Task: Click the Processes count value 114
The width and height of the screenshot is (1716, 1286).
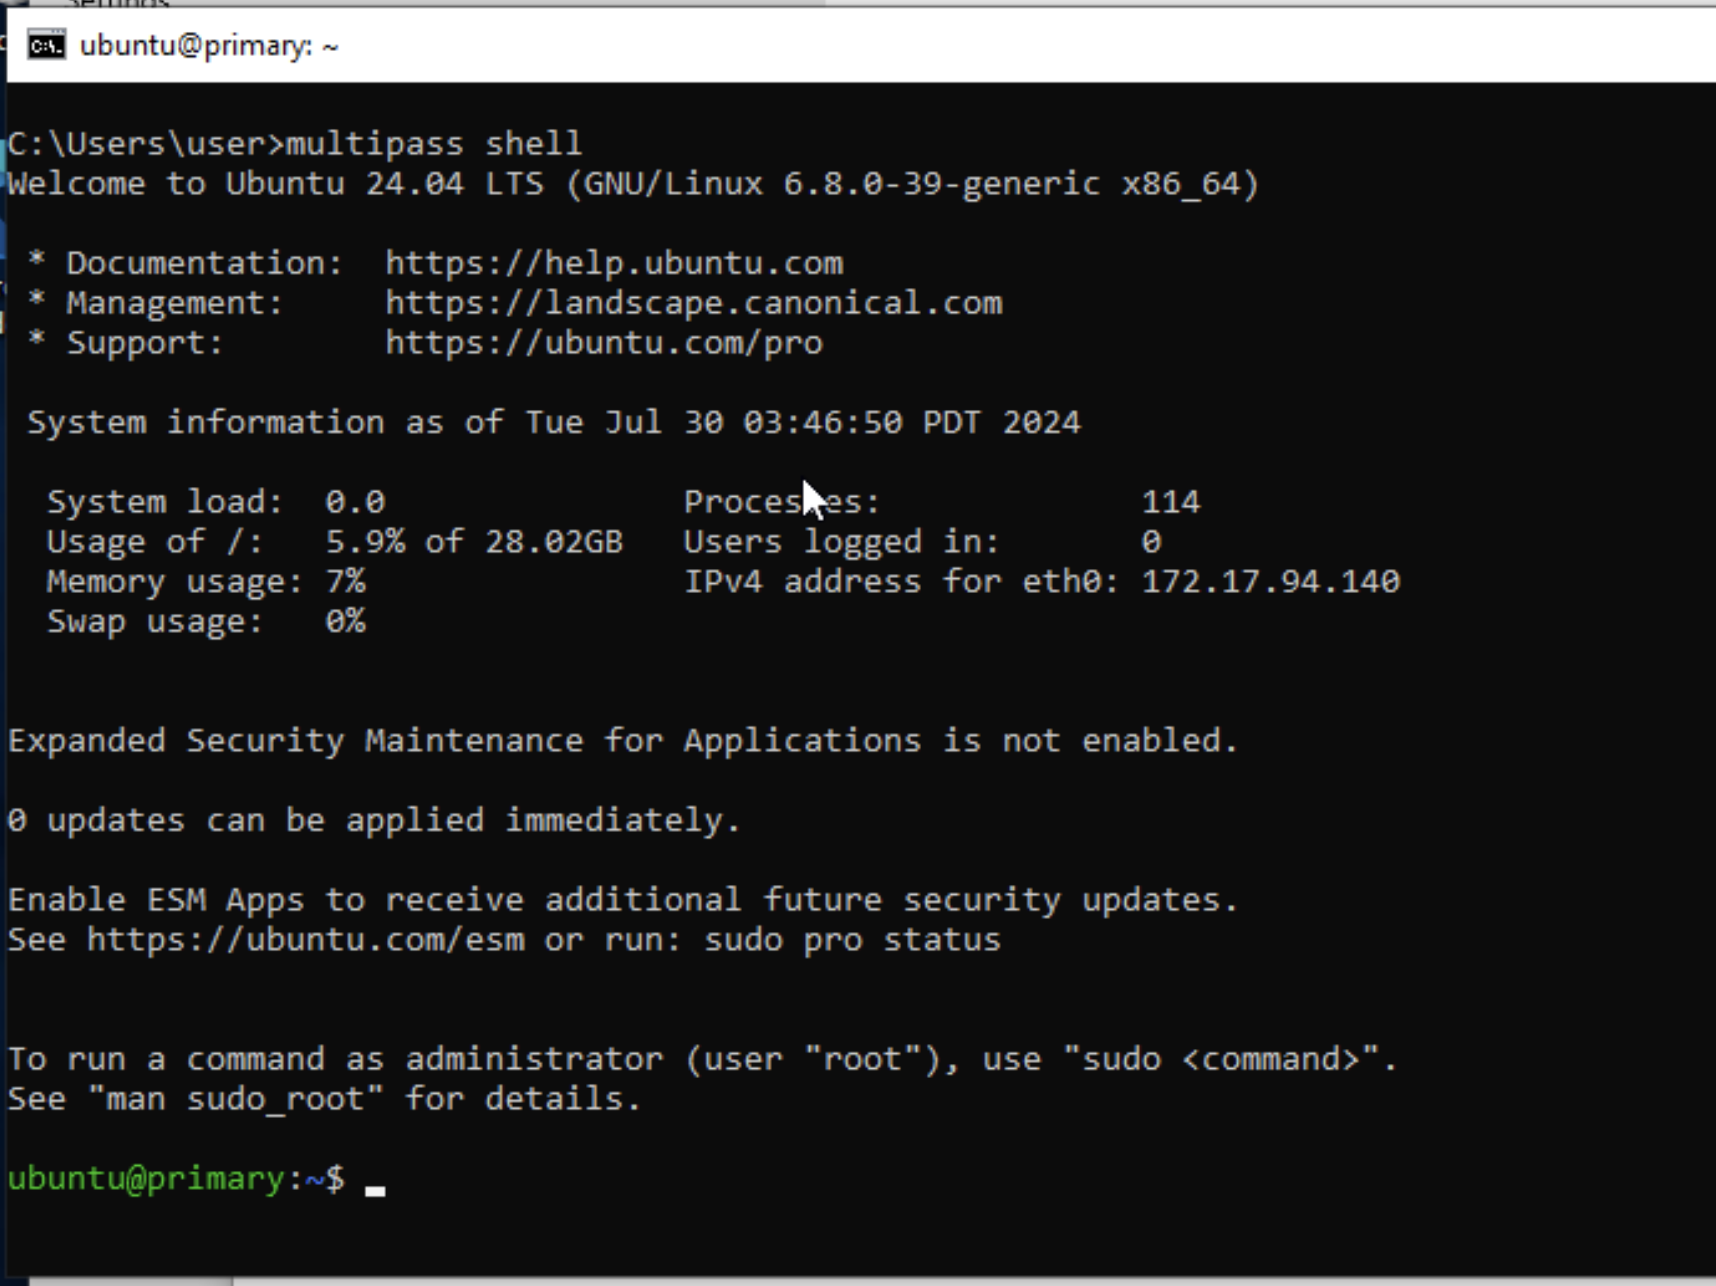Action: (x=1170, y=502)
